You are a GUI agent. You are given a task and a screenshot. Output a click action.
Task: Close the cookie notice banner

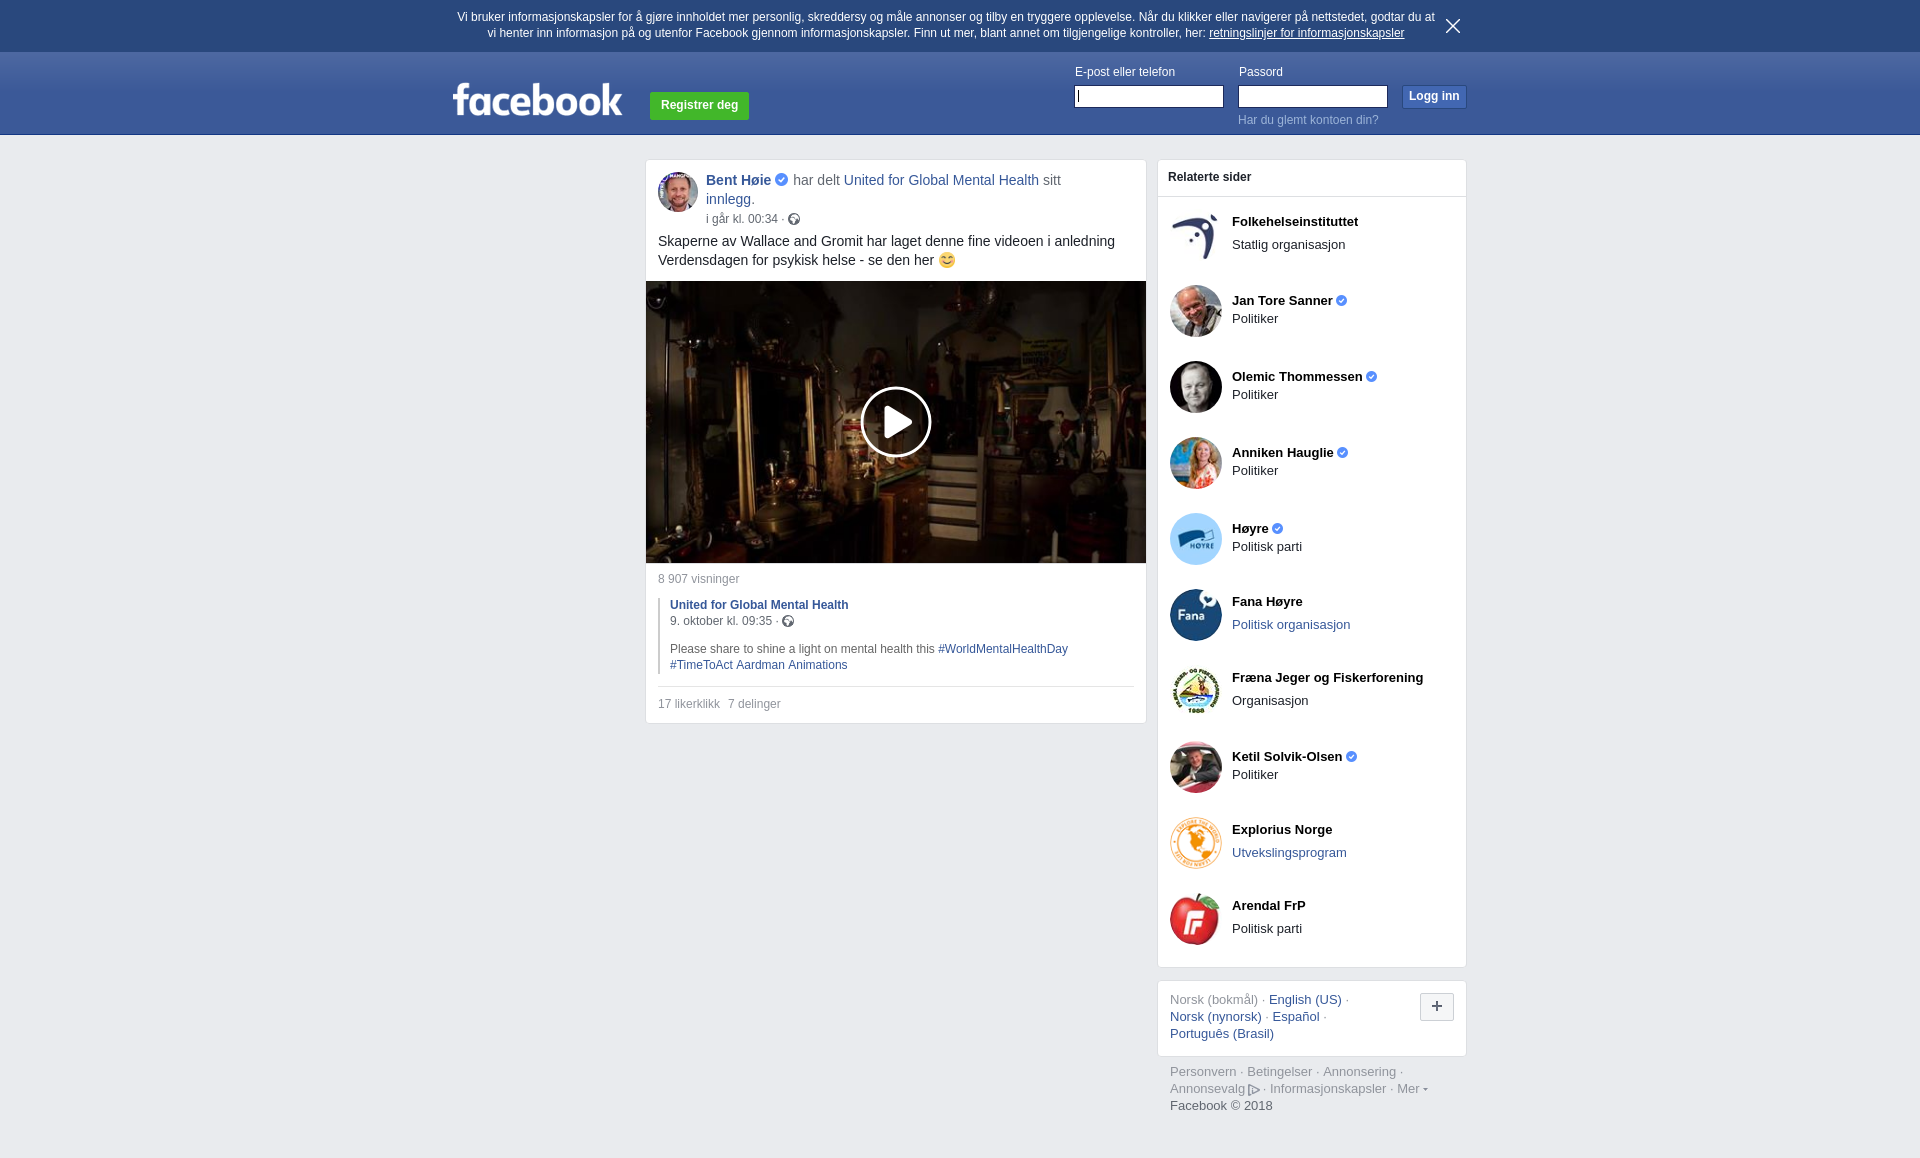[1453, 26]
